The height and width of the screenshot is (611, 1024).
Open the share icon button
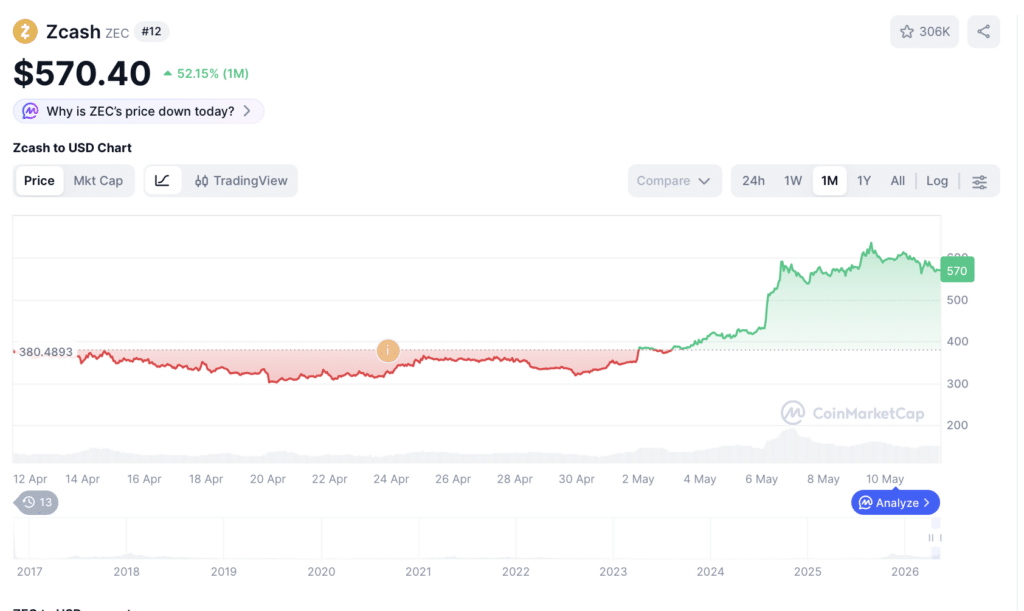tap(984, 31)
